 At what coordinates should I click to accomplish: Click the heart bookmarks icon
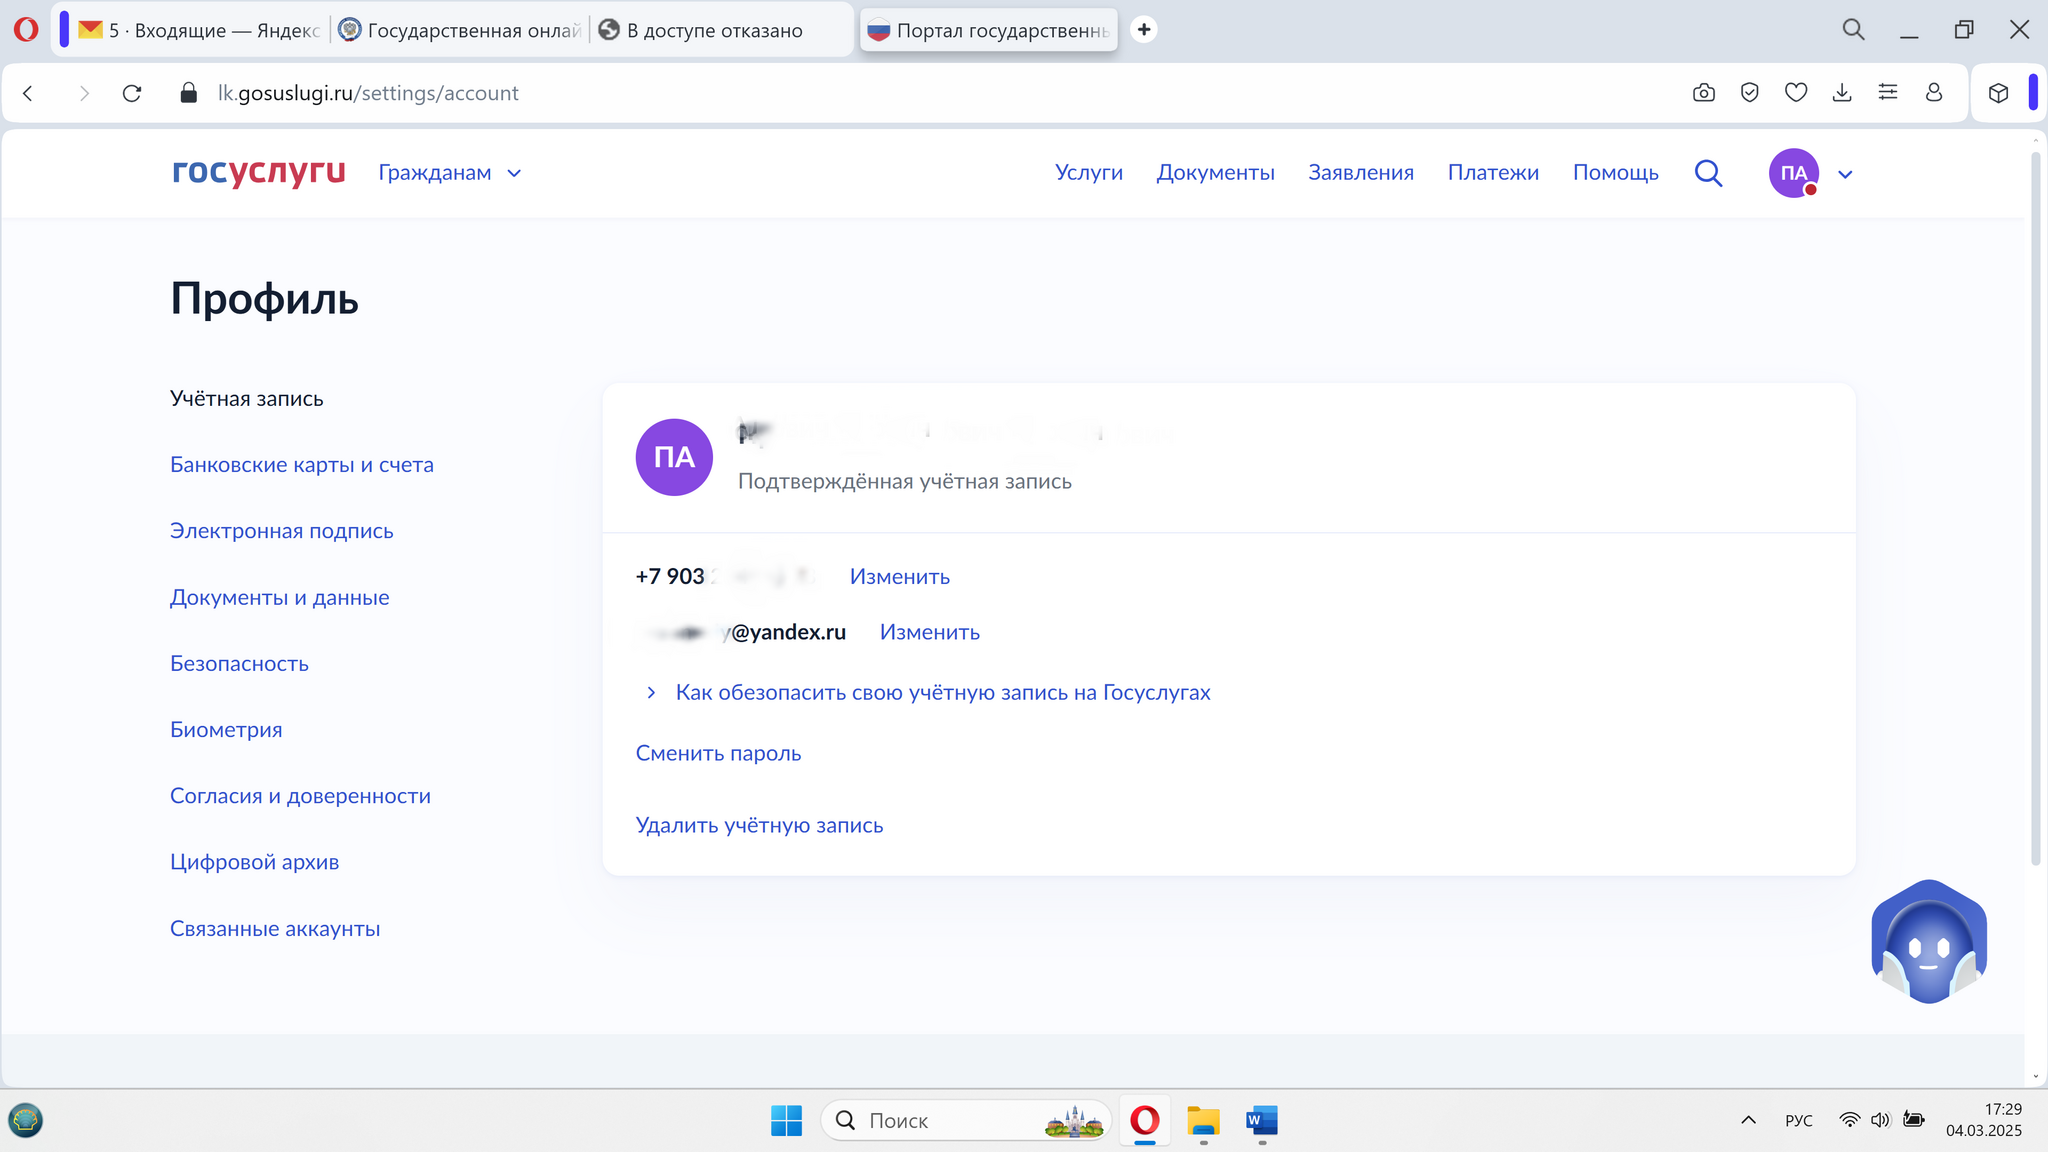1795,93
